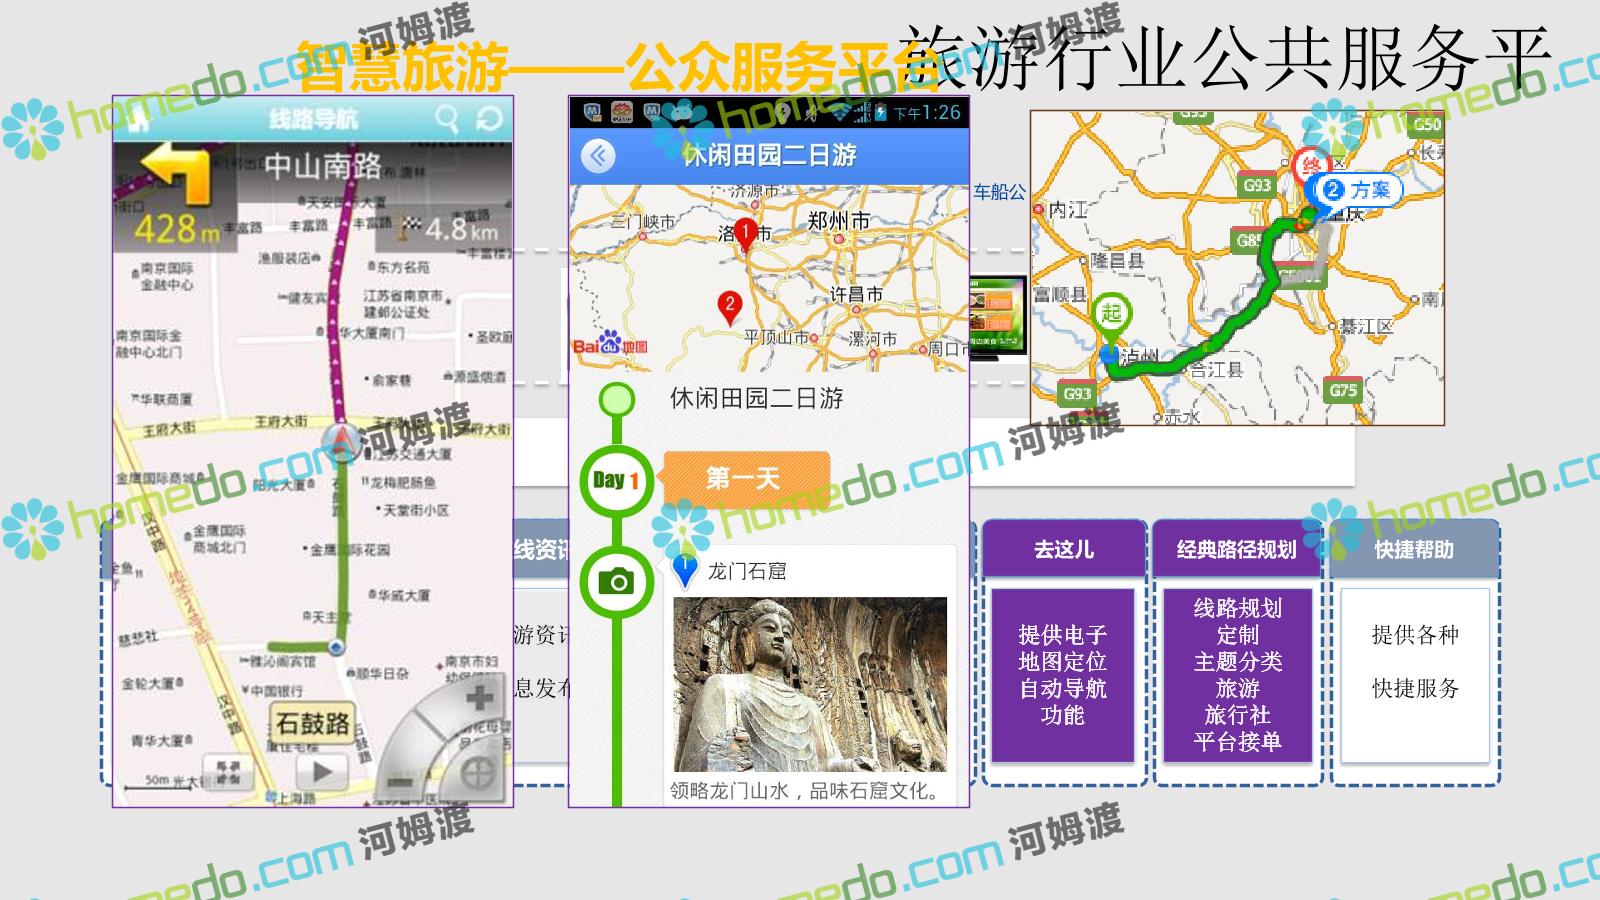This screenshot has width=1600, height=900.
Task: Tap the crosshair locate button
Action: [479, 772]
